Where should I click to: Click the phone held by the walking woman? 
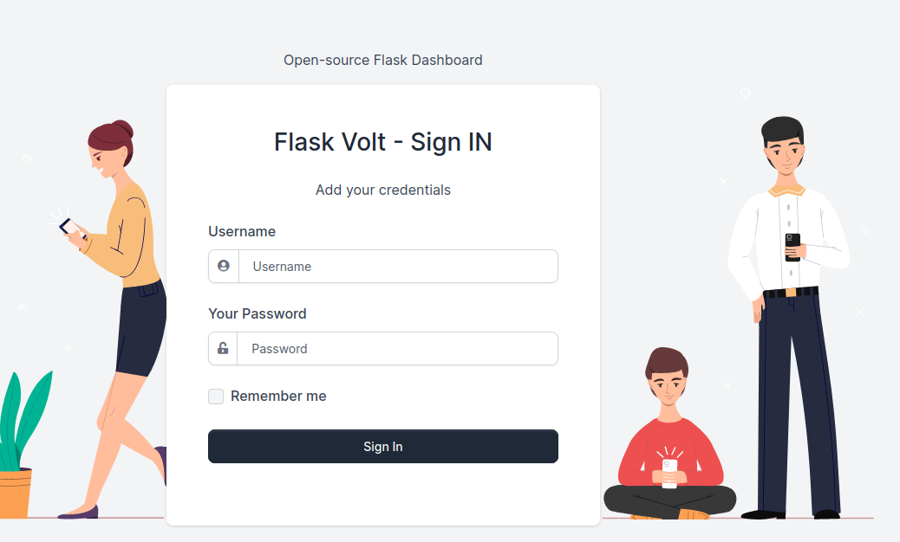click(68, 226)
